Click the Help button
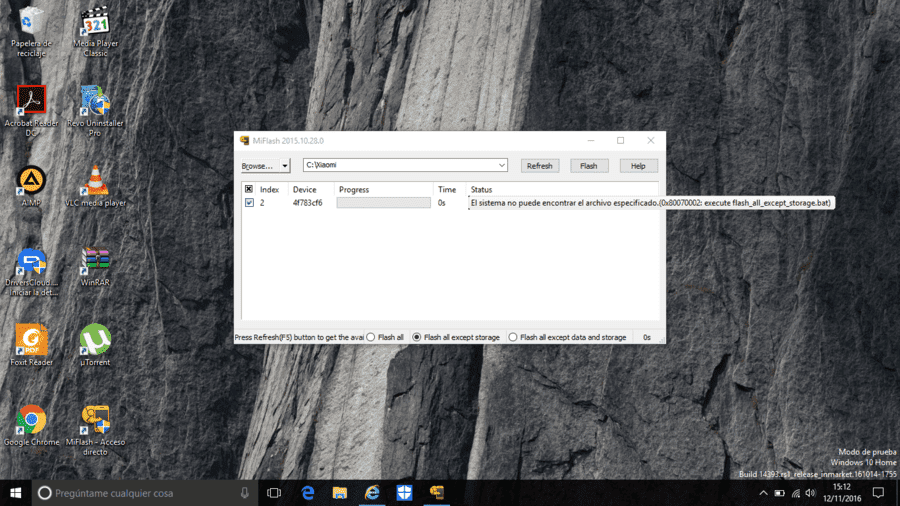 [638, 166]
